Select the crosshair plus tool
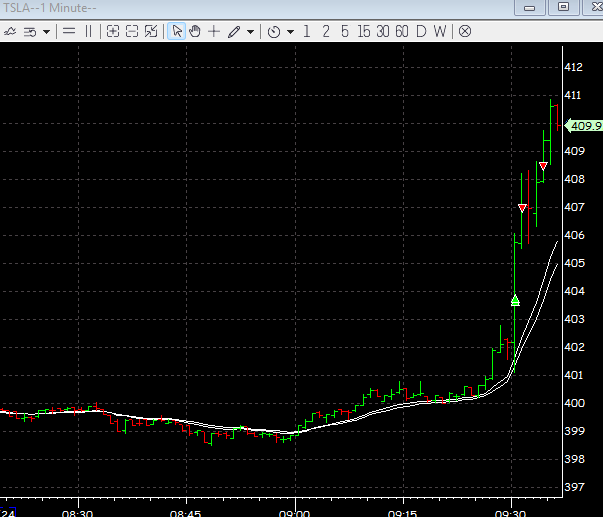This screenshot has width=603, height=517. pos(214,31)
